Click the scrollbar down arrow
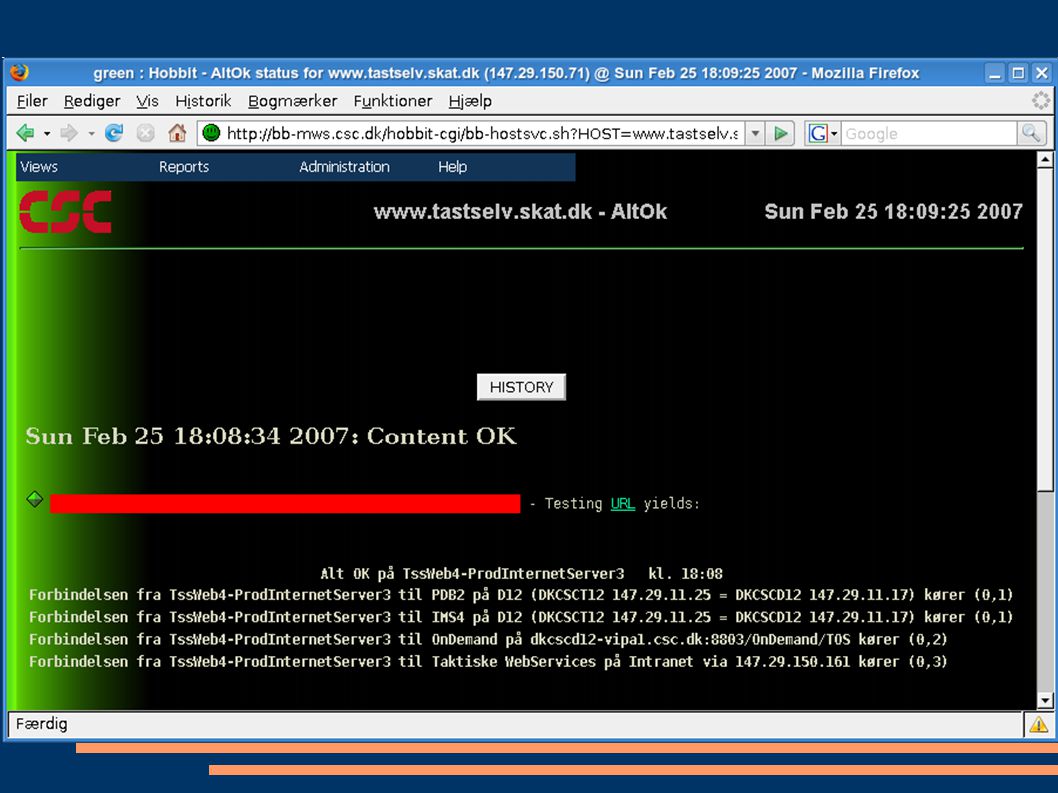Image resolution: width=1058 pixels, height=793 pixels. (x=1045, y=701)
